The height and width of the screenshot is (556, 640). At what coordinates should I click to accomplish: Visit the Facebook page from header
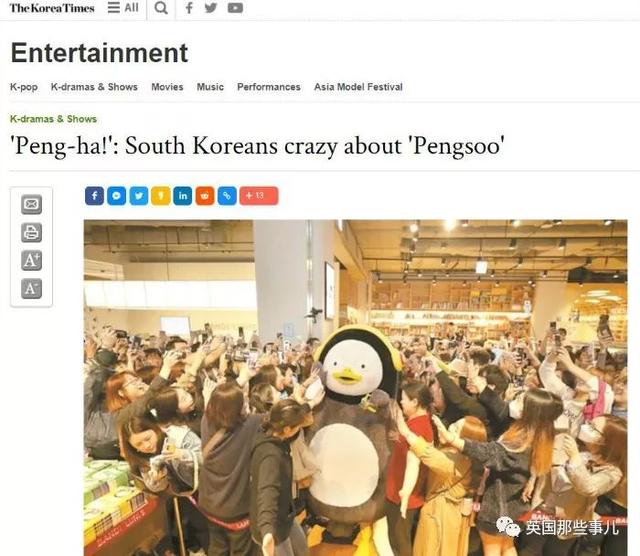pos(189,8)
